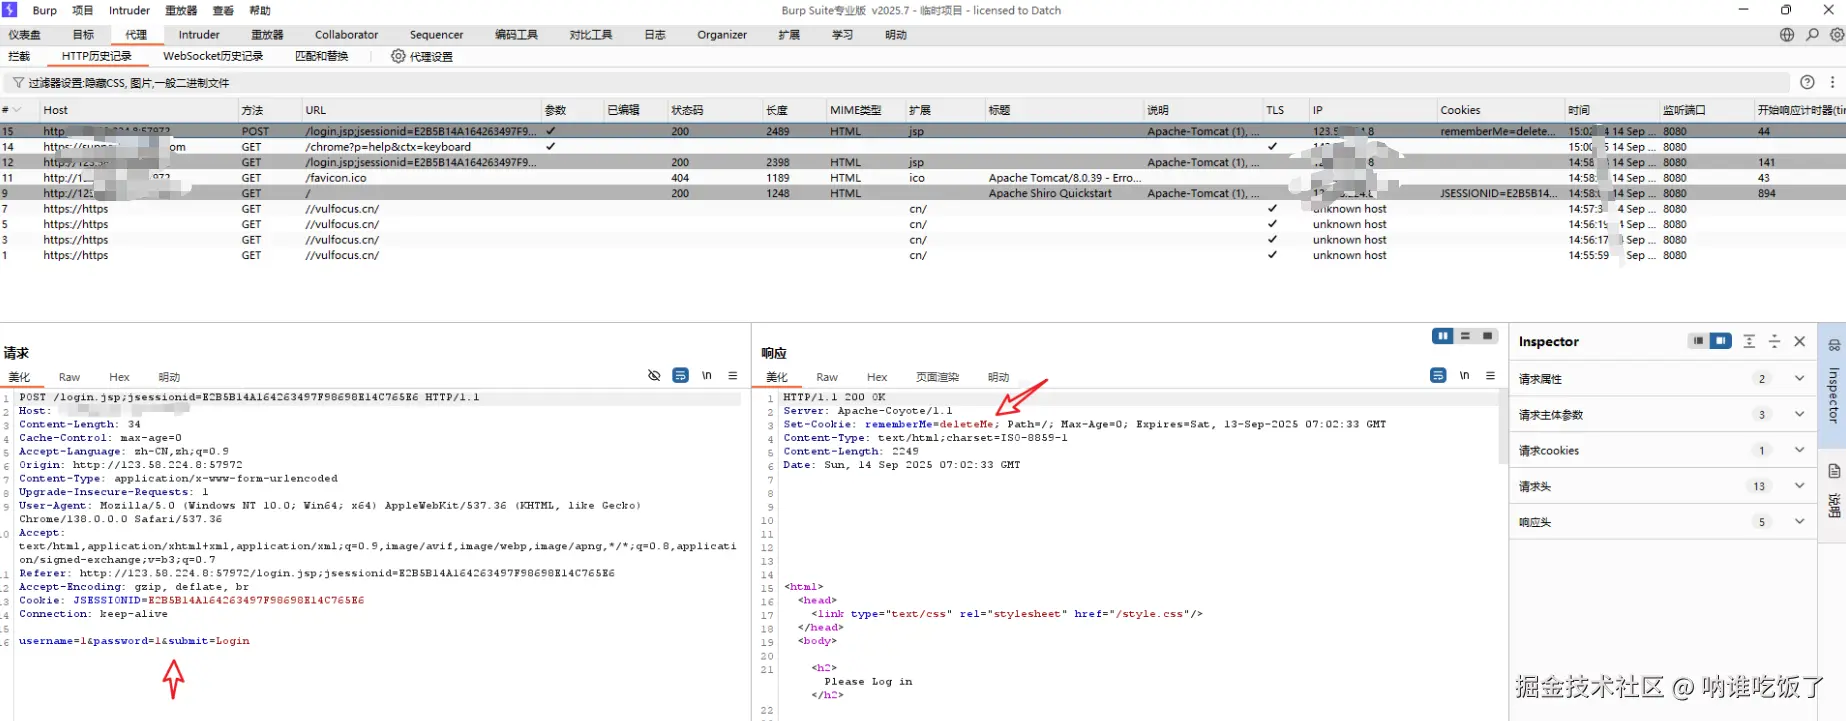The height and width of the screenshot is (721, 1846).
Task: Sort by the 状态码 column header
Action: pyautogui.click(x=713, y=110)
